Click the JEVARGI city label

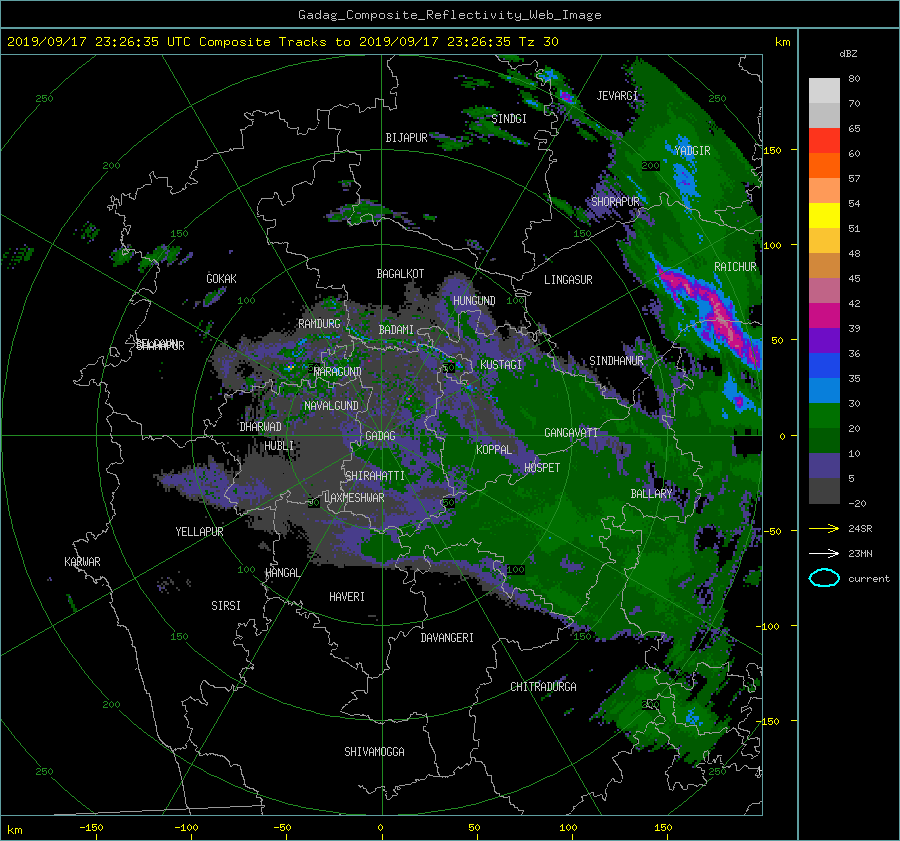pos(617,96)
